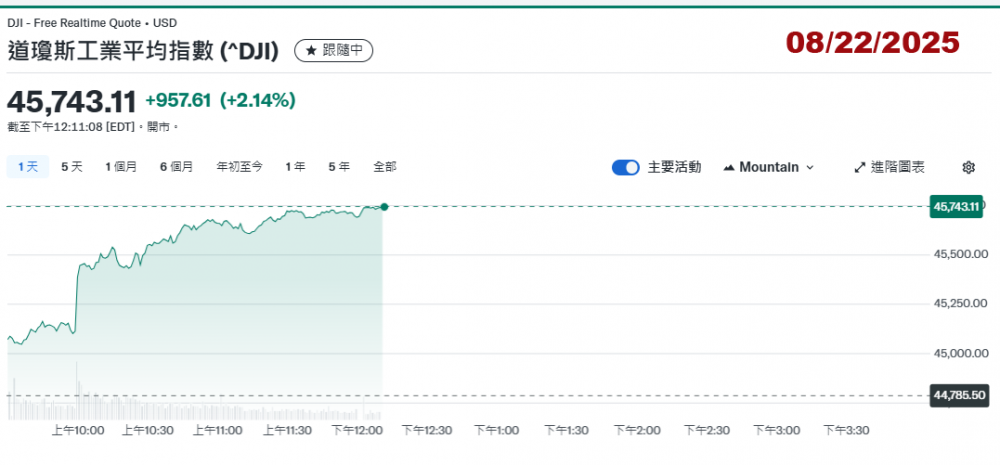Click the green 45,743.11 price axis label
Image resolution: width=1000 pixels, height=465 pixels.
(955, 207)
